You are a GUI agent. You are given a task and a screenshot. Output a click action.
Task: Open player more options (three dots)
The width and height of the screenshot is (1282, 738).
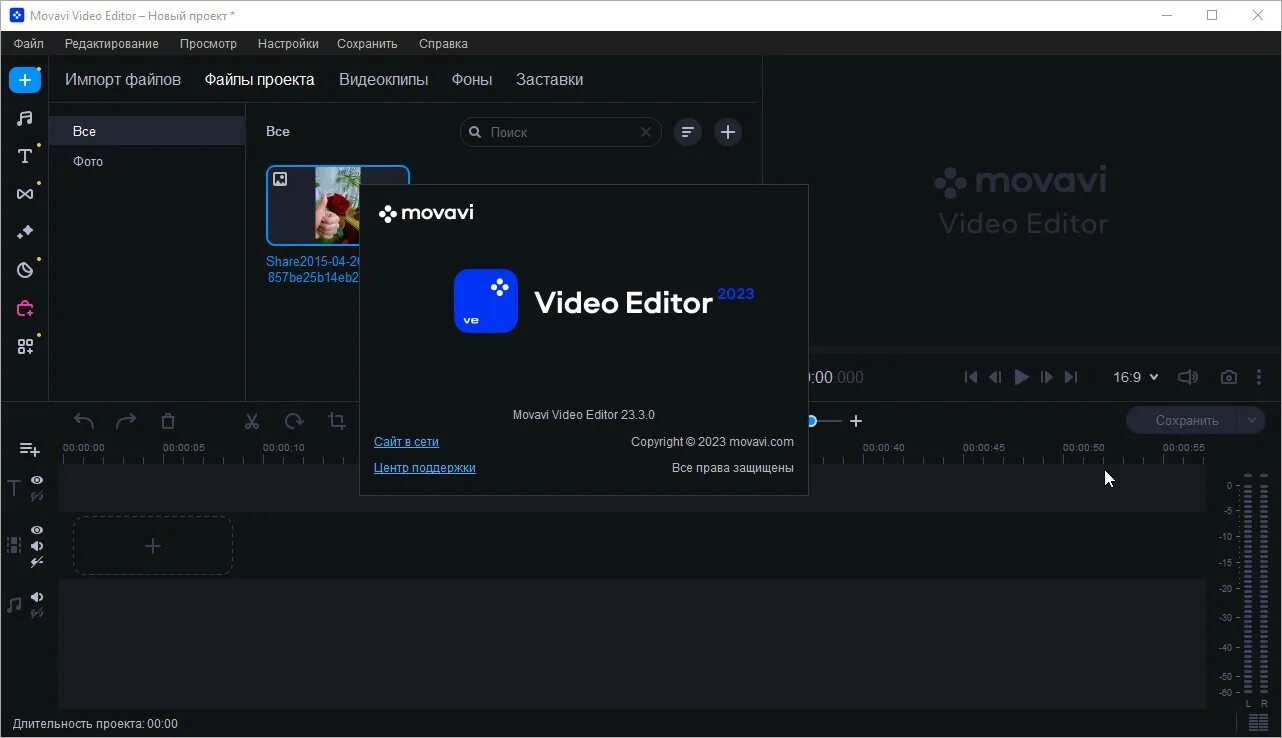(x=1259, y=377)
